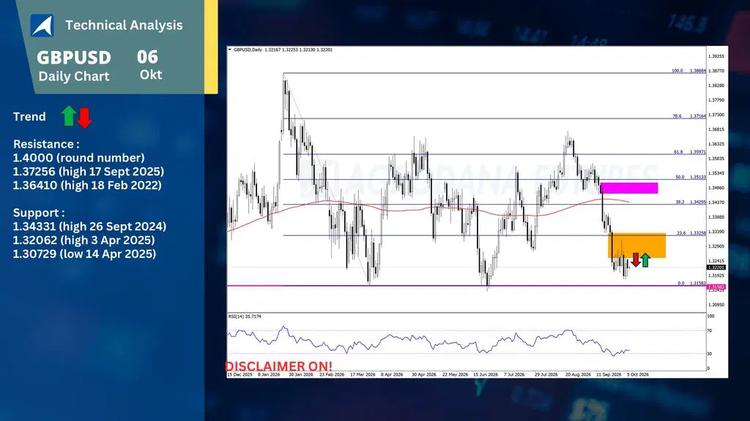750x421 pixels.
Task: Click the black current price label 1.32201
Action: (717, 267)
